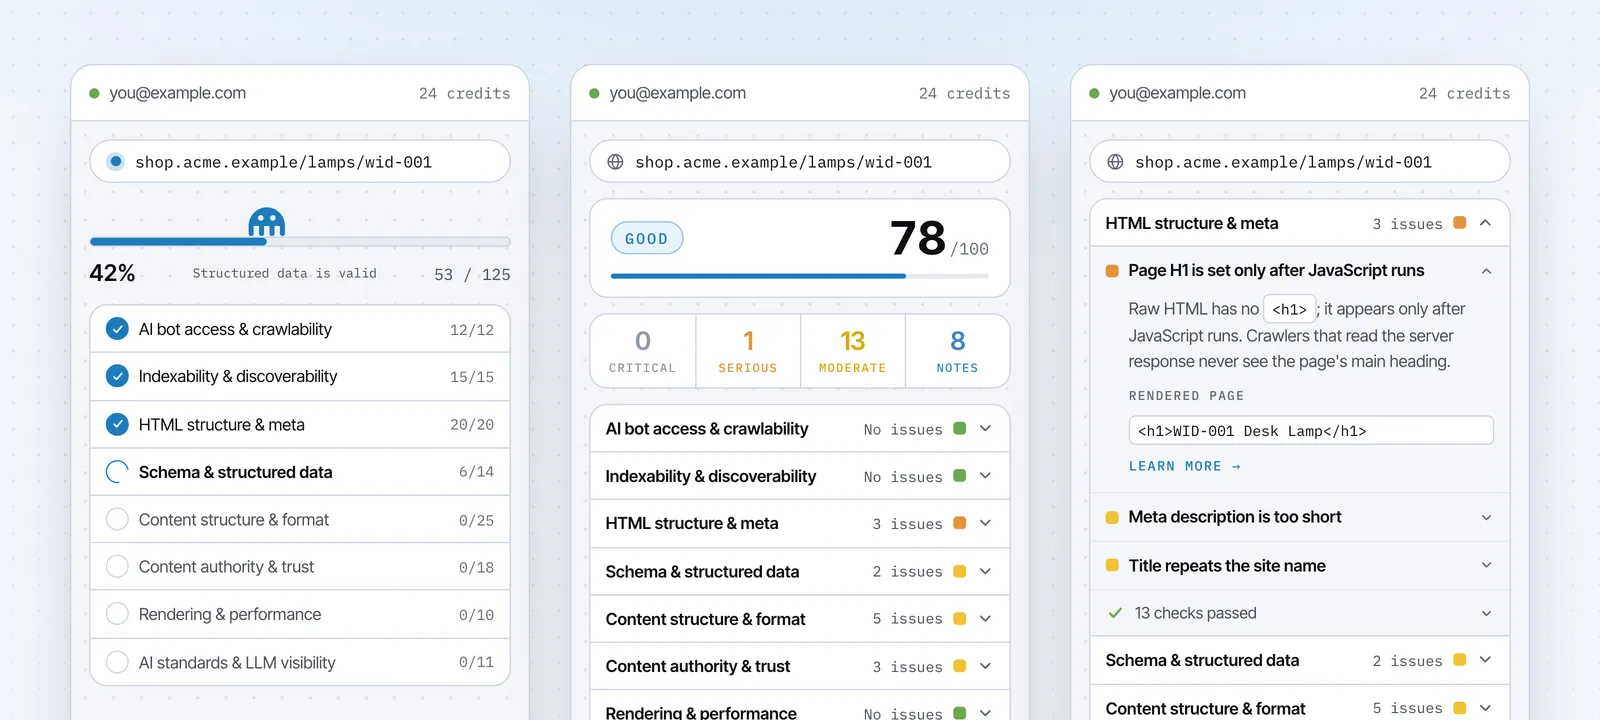
Task: Click the GOOD rating badge
Action: coord(647,238)
